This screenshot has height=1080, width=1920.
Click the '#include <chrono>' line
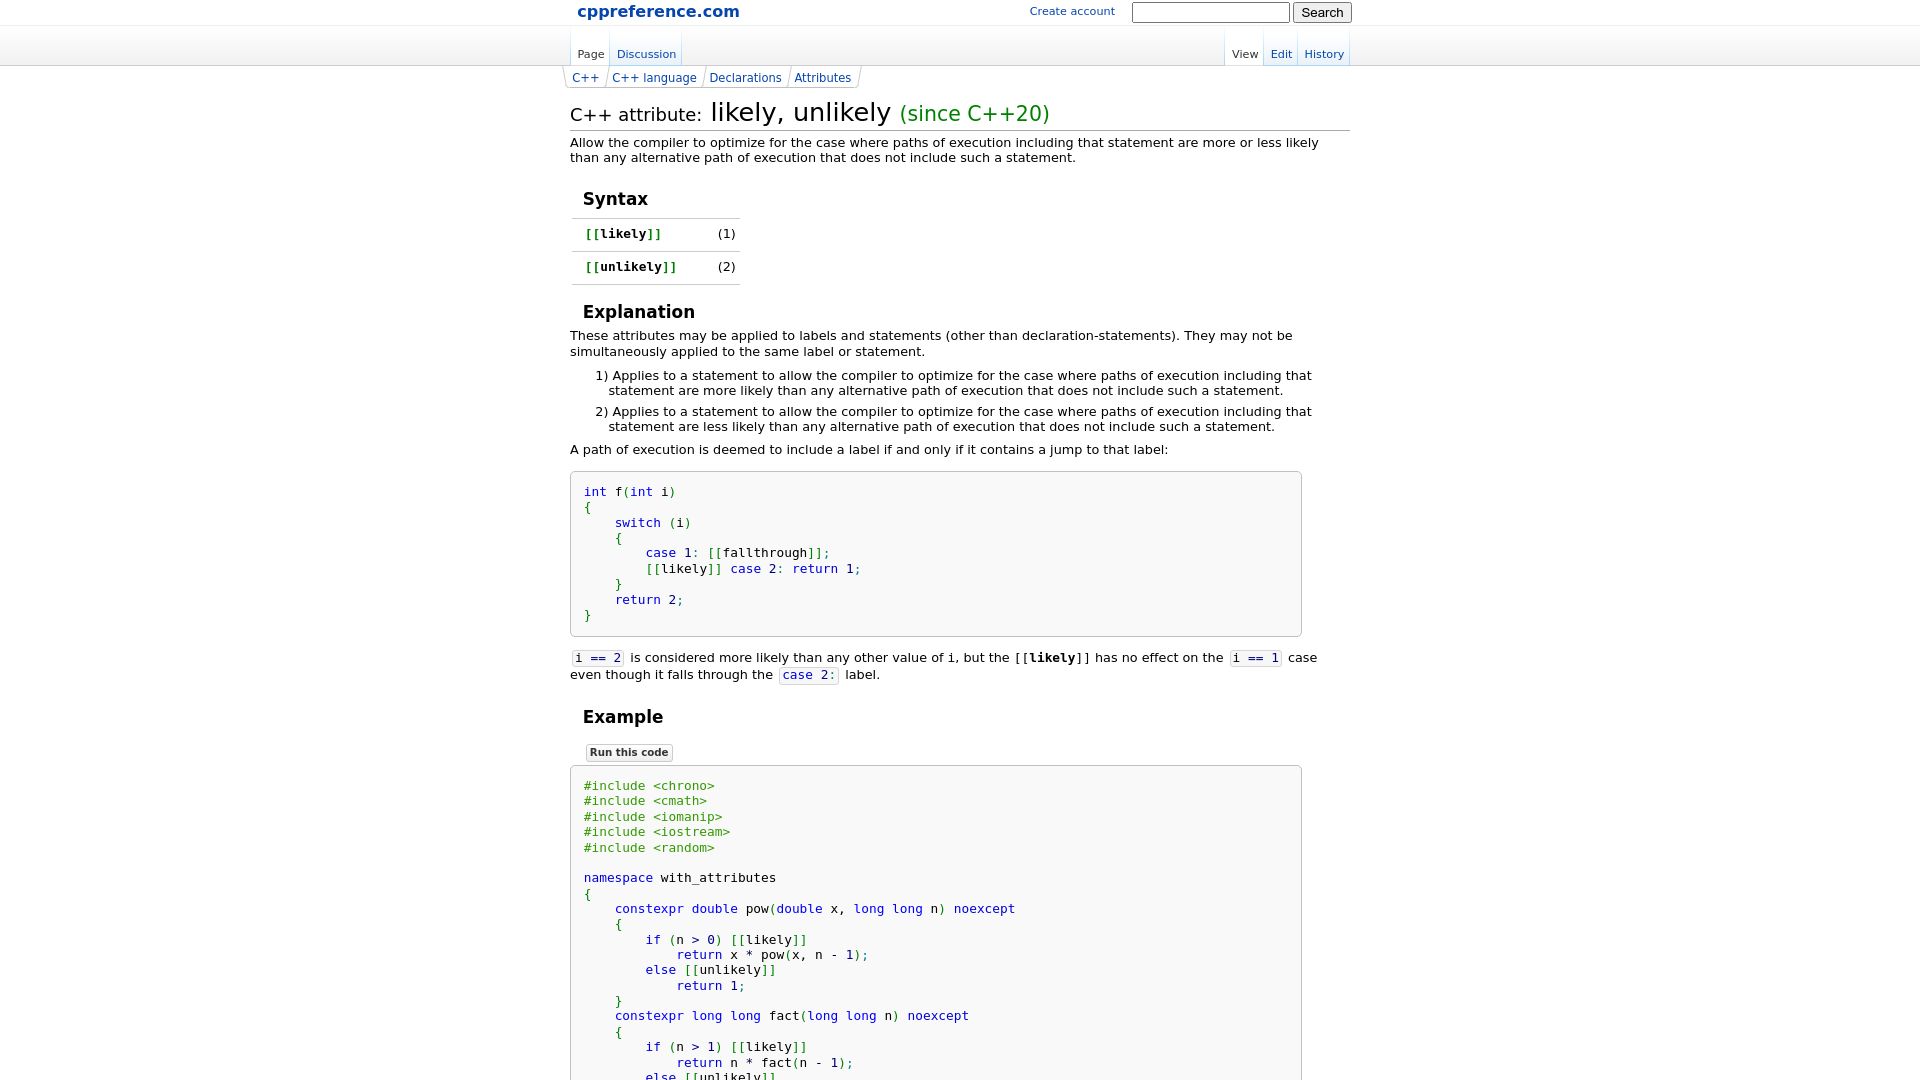[x=649, y=786]
